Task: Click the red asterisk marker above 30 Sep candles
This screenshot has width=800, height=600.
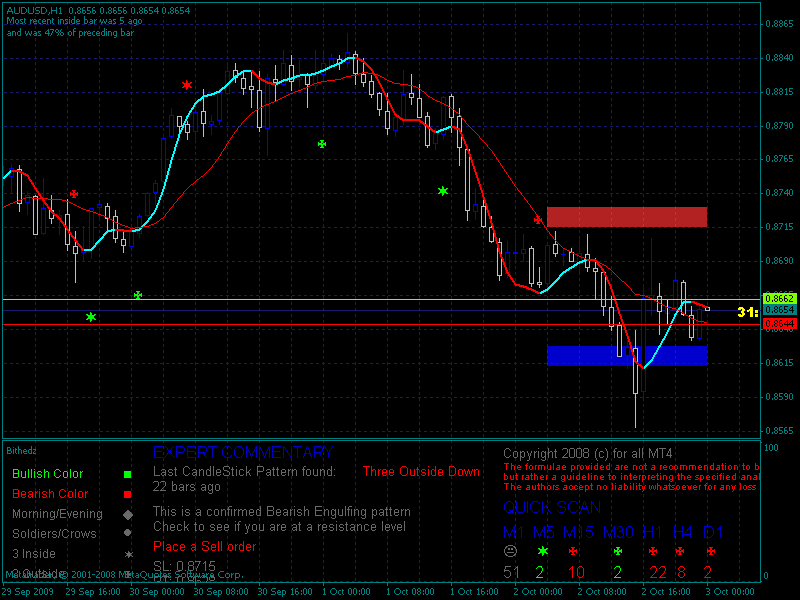Action: pyautogui.click(x=187, y=85)
